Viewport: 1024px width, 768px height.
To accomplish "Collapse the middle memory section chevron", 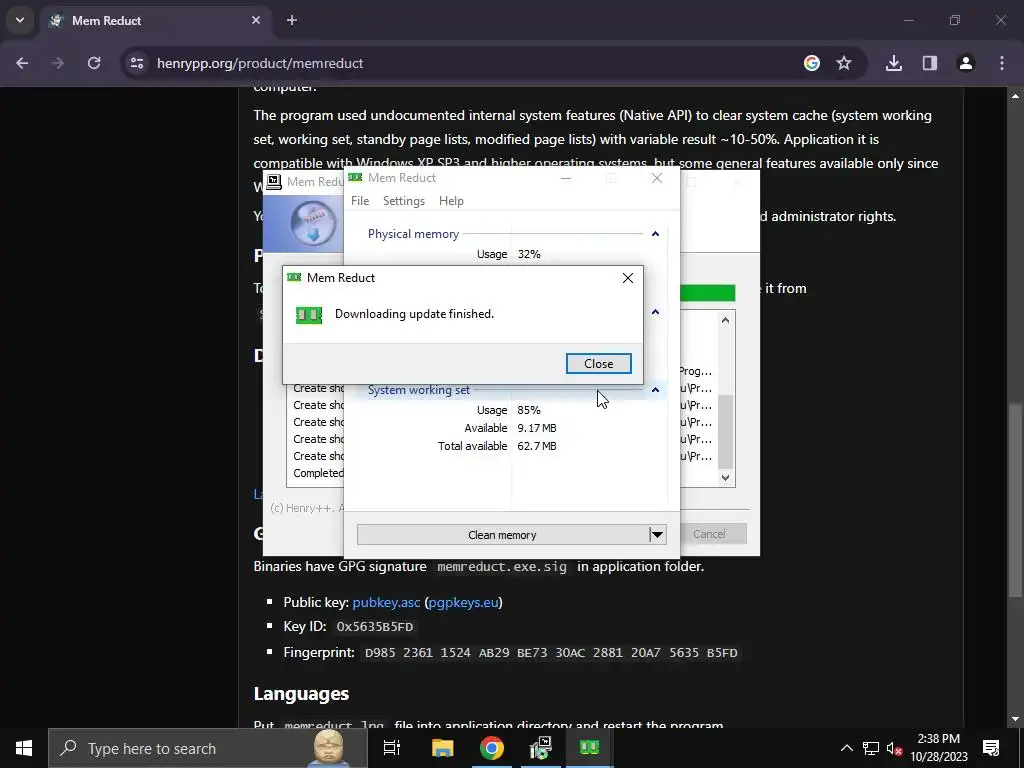I will coord(655,312).
